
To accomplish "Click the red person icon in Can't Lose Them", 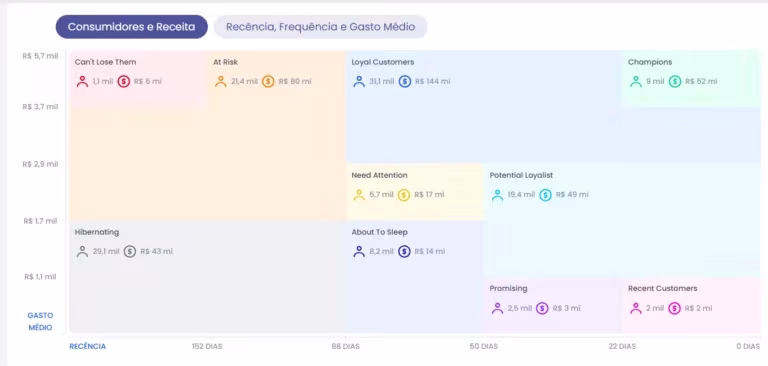I will (x=82, y=81).
